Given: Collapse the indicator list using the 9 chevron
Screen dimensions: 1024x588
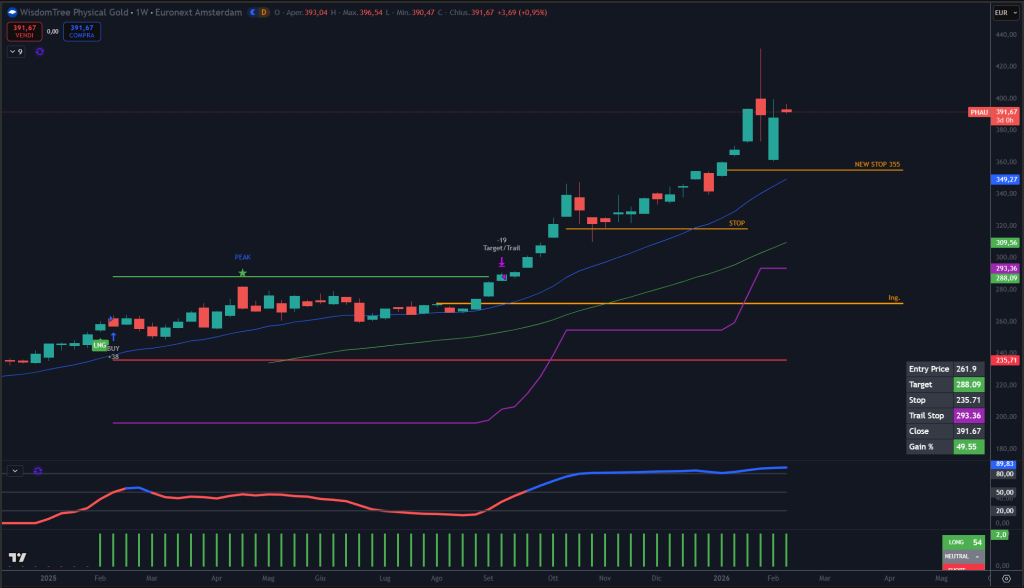Looking at the screenshot, I should 15,51.
